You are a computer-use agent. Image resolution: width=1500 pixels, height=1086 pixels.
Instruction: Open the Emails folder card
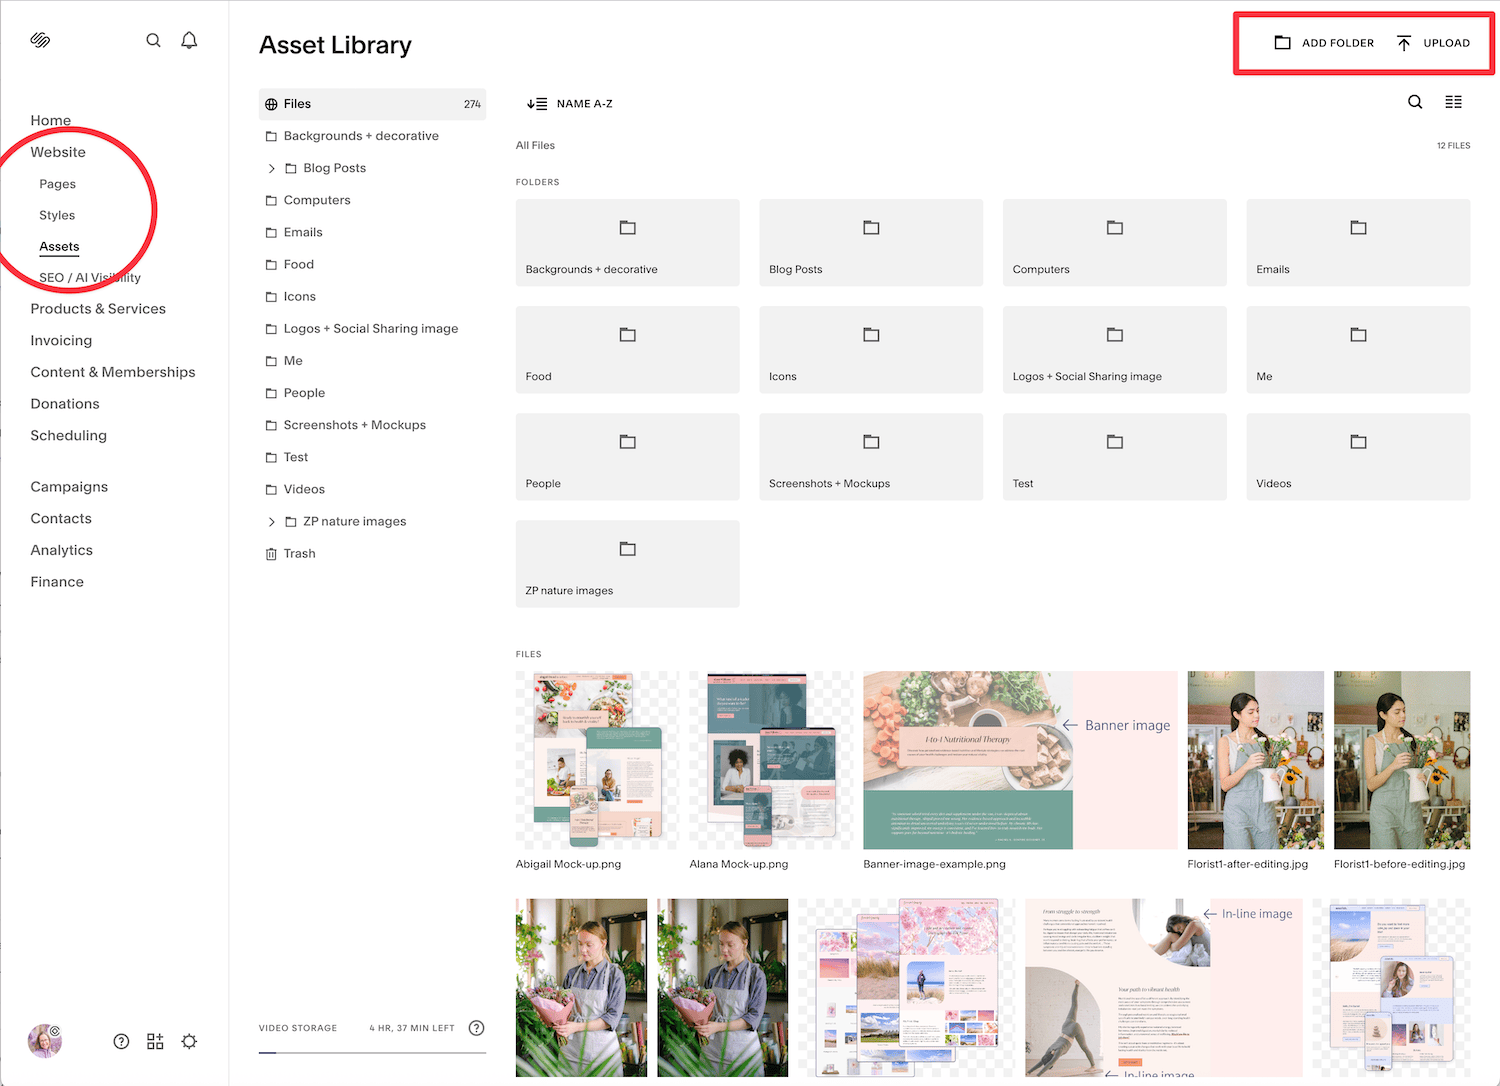(1357, 242)
